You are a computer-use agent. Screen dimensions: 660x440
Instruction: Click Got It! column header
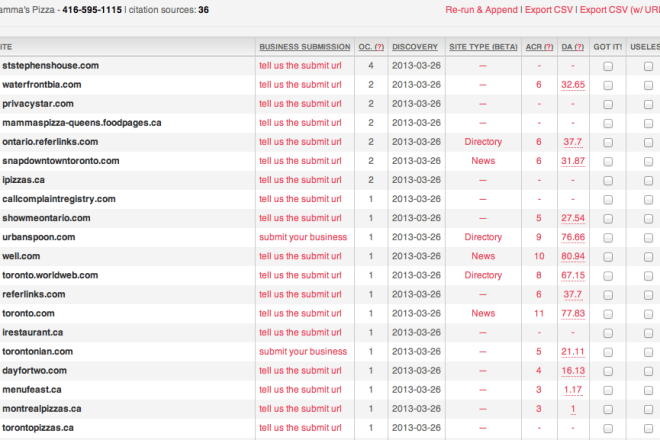[x=607, y=47]
